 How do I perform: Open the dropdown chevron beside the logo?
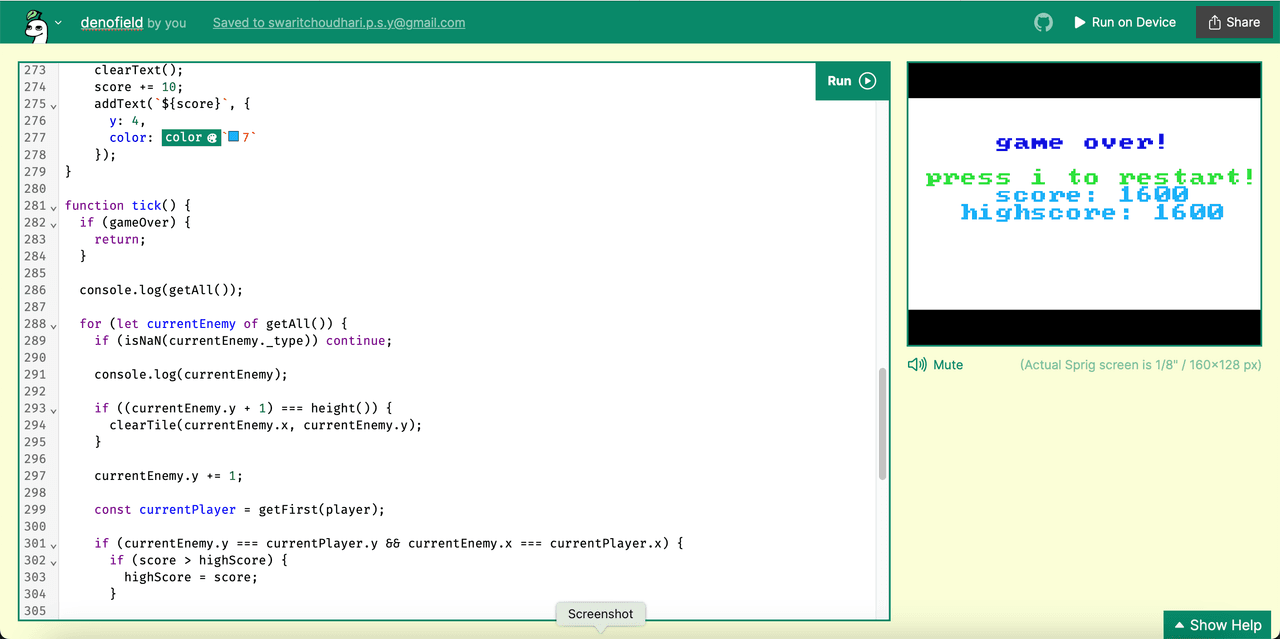click(x=58, y=22)
